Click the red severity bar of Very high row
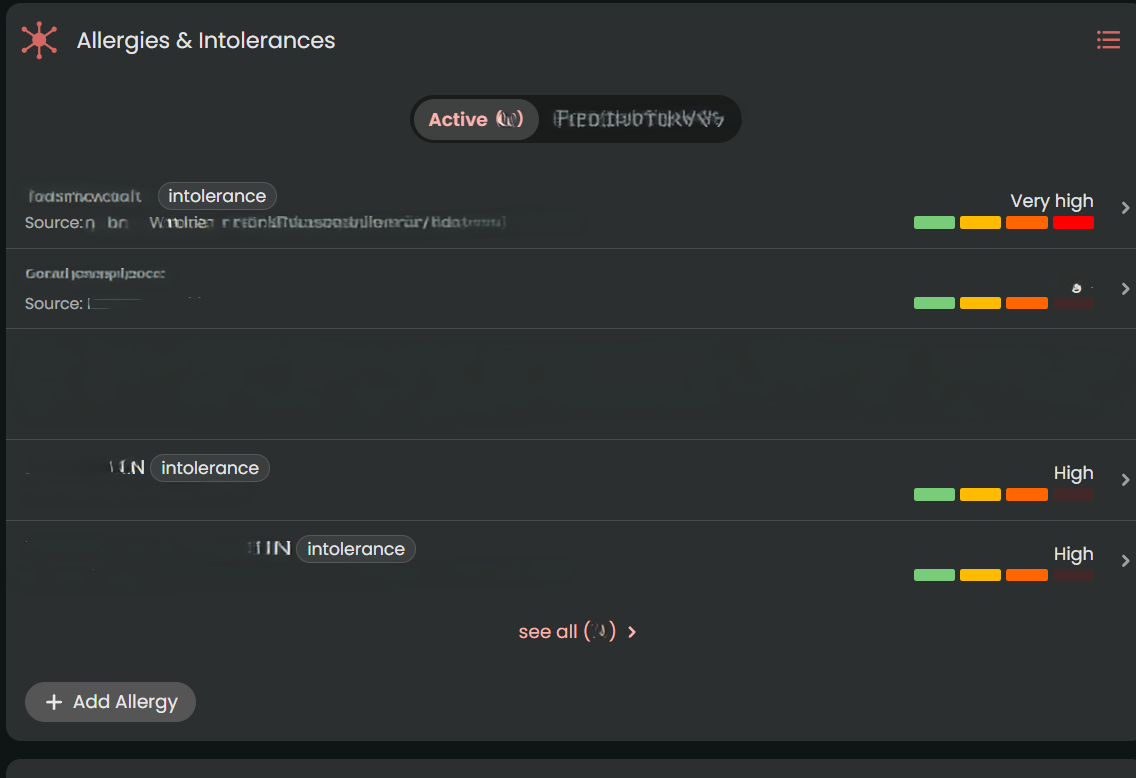This screenshot has height=778, width=1136. (1073, 222)
